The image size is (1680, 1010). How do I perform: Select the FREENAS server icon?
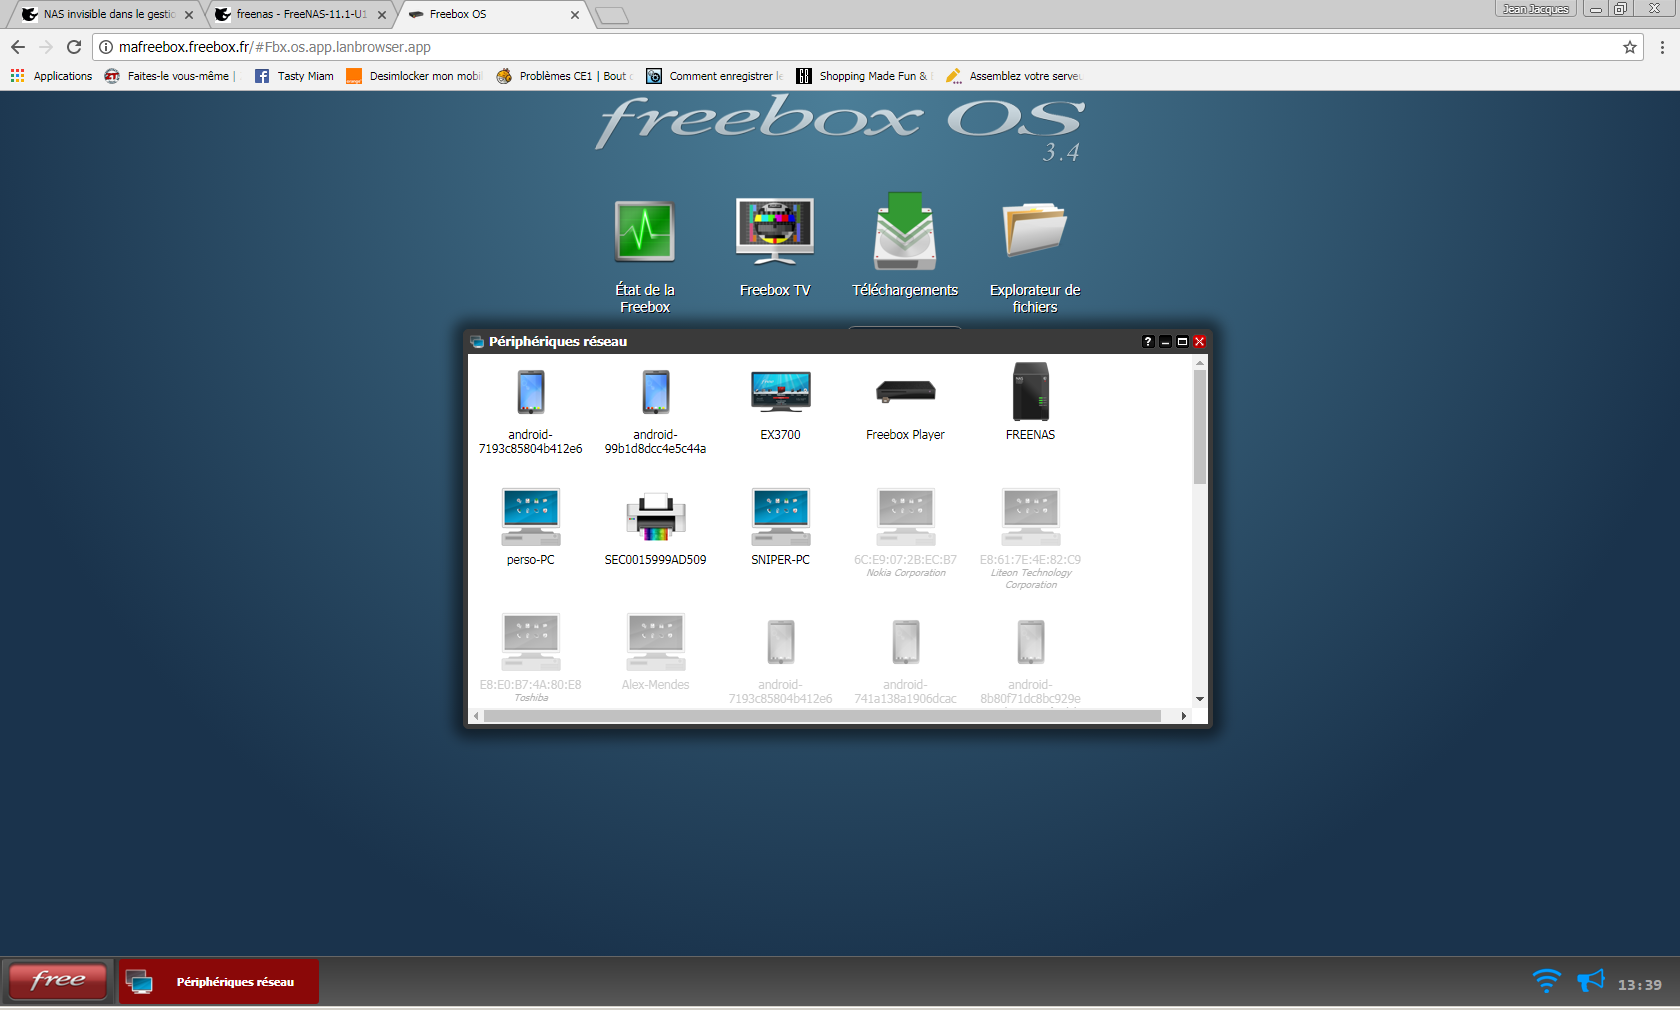click(1031, 391)
